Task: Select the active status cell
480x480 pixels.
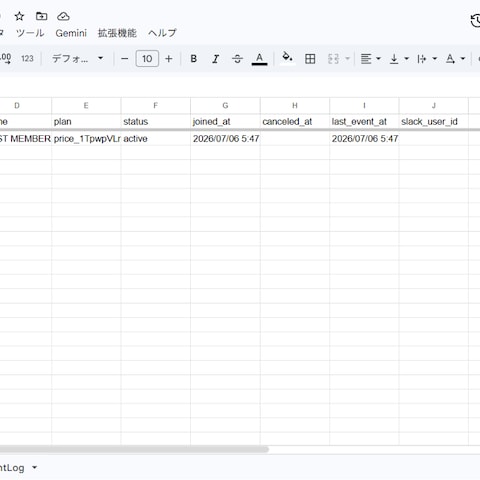Action: (x=156, y=138)
